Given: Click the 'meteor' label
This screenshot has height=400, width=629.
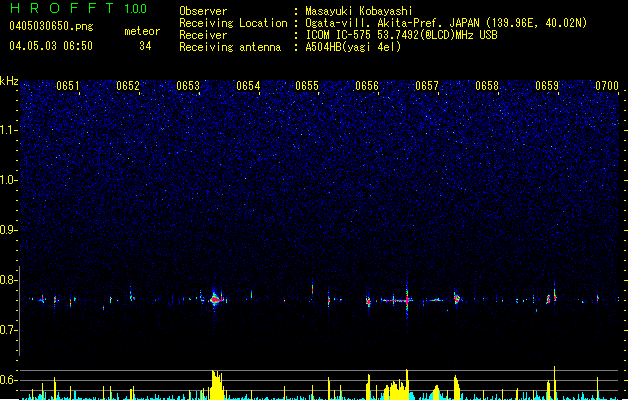Looking at the screenshot, I should click(x=142, y=31).
